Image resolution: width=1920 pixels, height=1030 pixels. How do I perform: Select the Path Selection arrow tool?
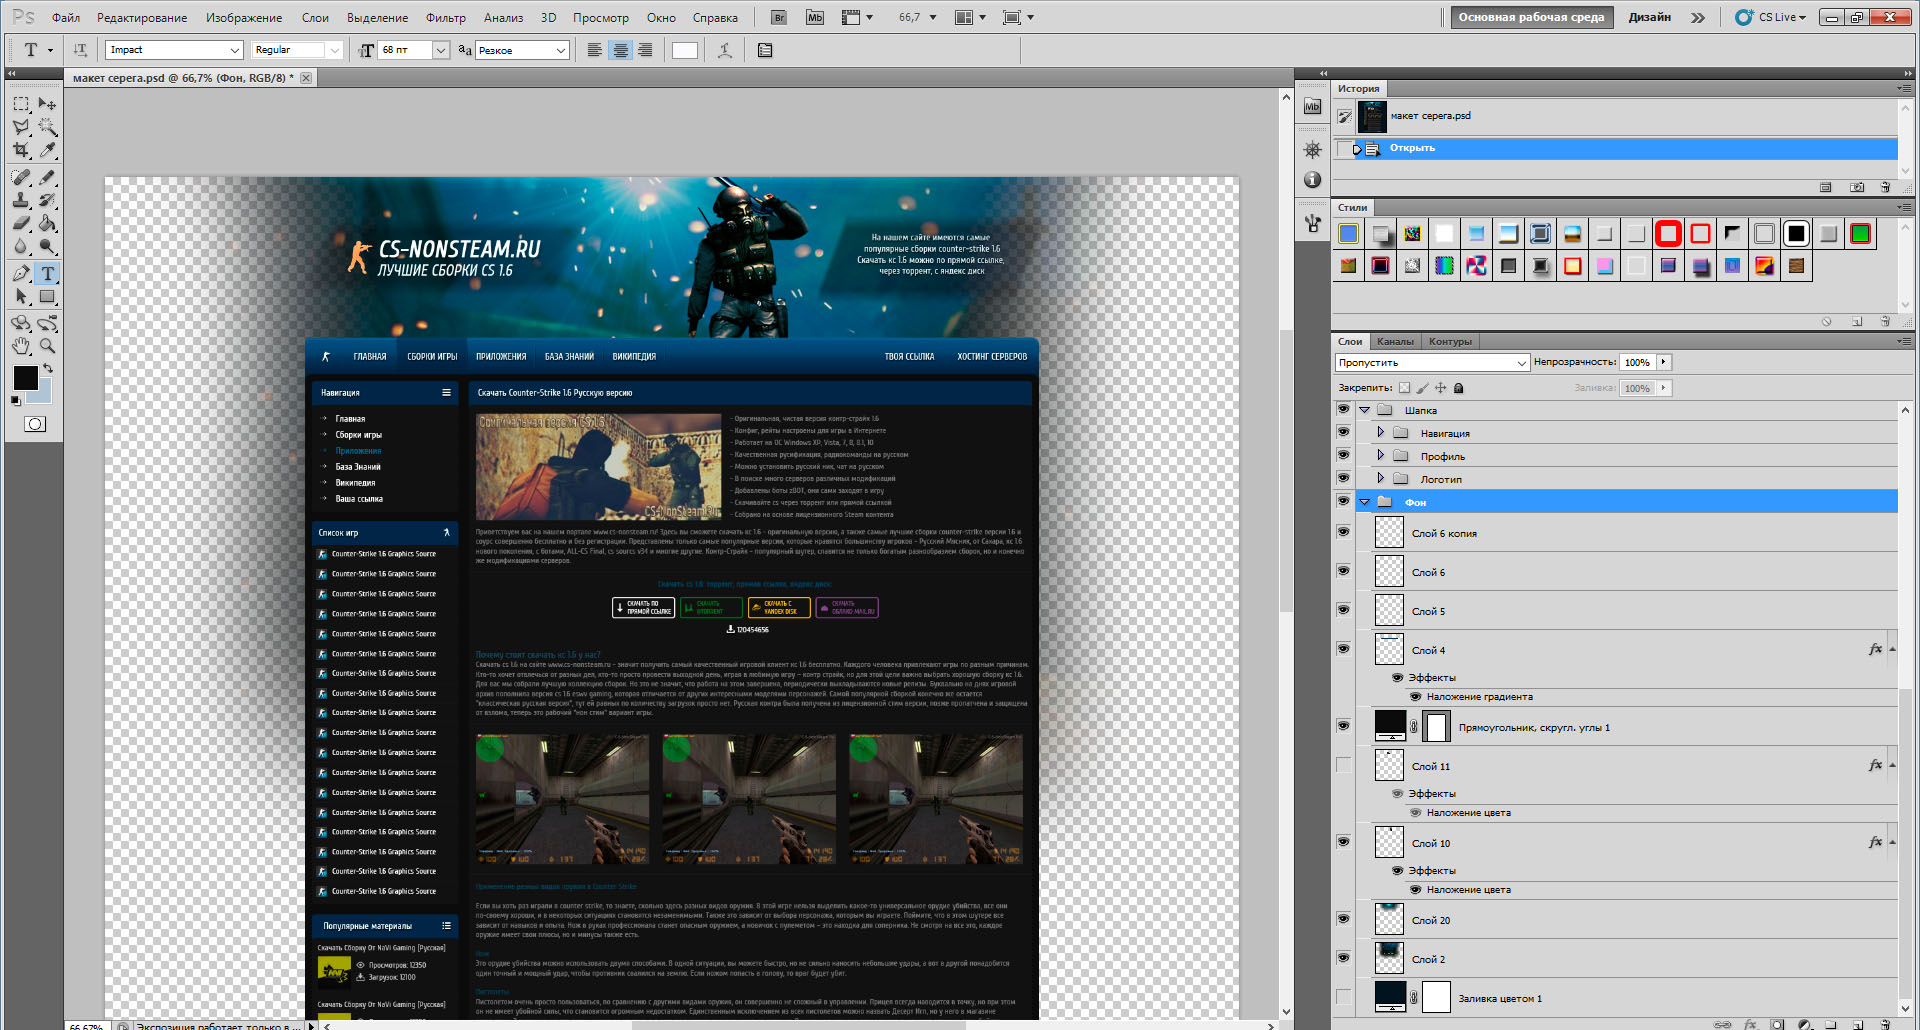21,296
